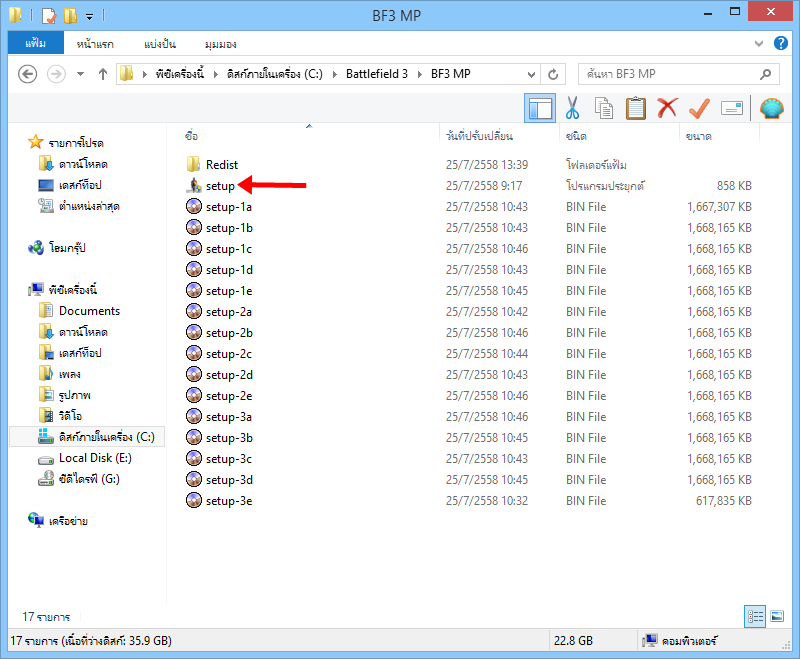The height and width of the screenshot is (659, 800).
Task: Open the หน้าแรก ribbon tab
Action: click(x=95, y=44)
